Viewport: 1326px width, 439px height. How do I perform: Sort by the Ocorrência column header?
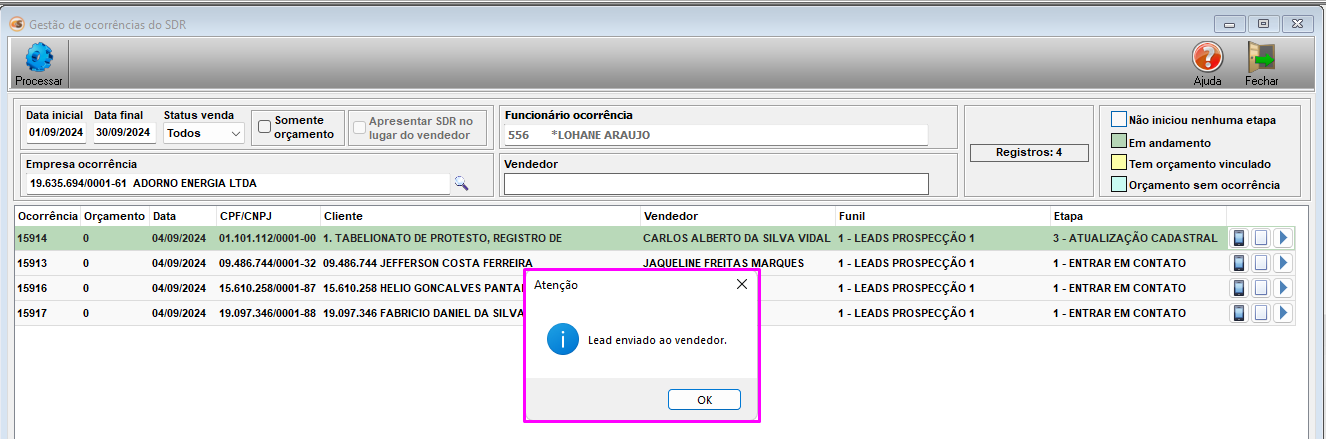click(47, 216)
